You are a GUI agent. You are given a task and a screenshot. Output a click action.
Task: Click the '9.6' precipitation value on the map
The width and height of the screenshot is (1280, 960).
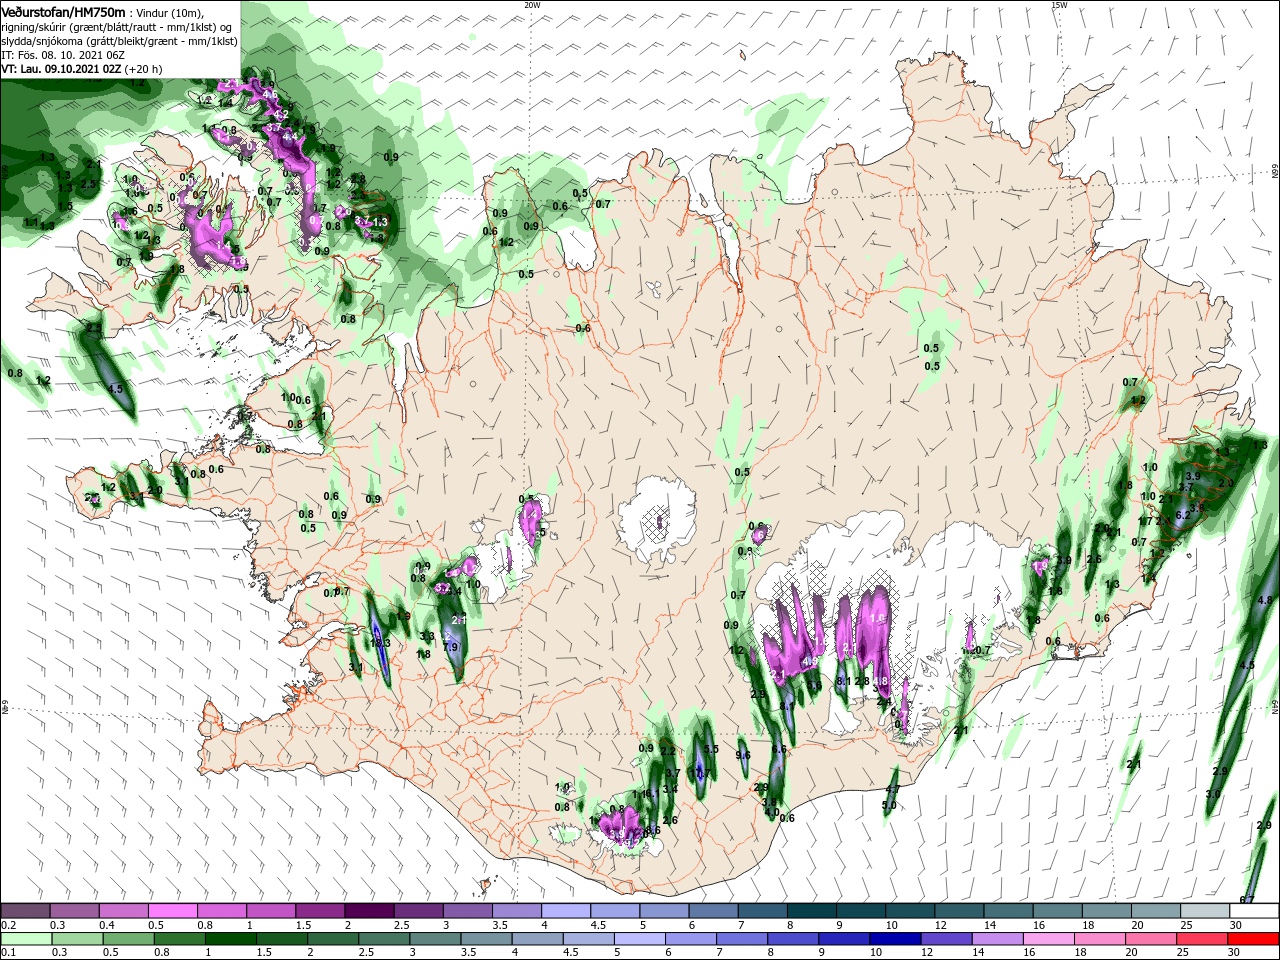tap(743, 755)
